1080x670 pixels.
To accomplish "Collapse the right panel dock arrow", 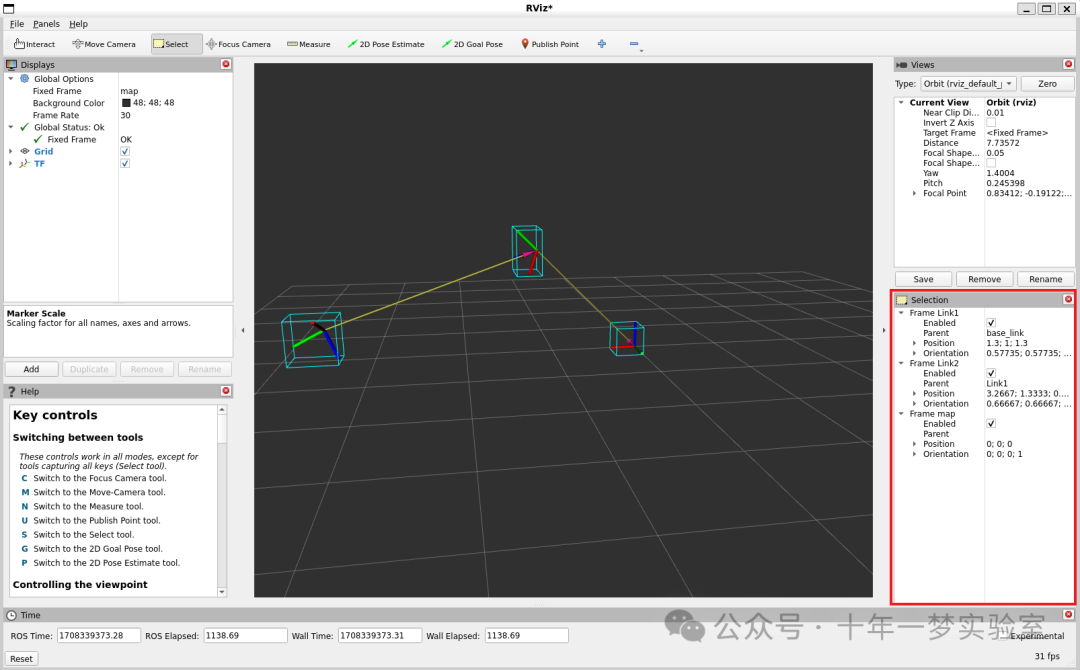I will coord(884,331).
